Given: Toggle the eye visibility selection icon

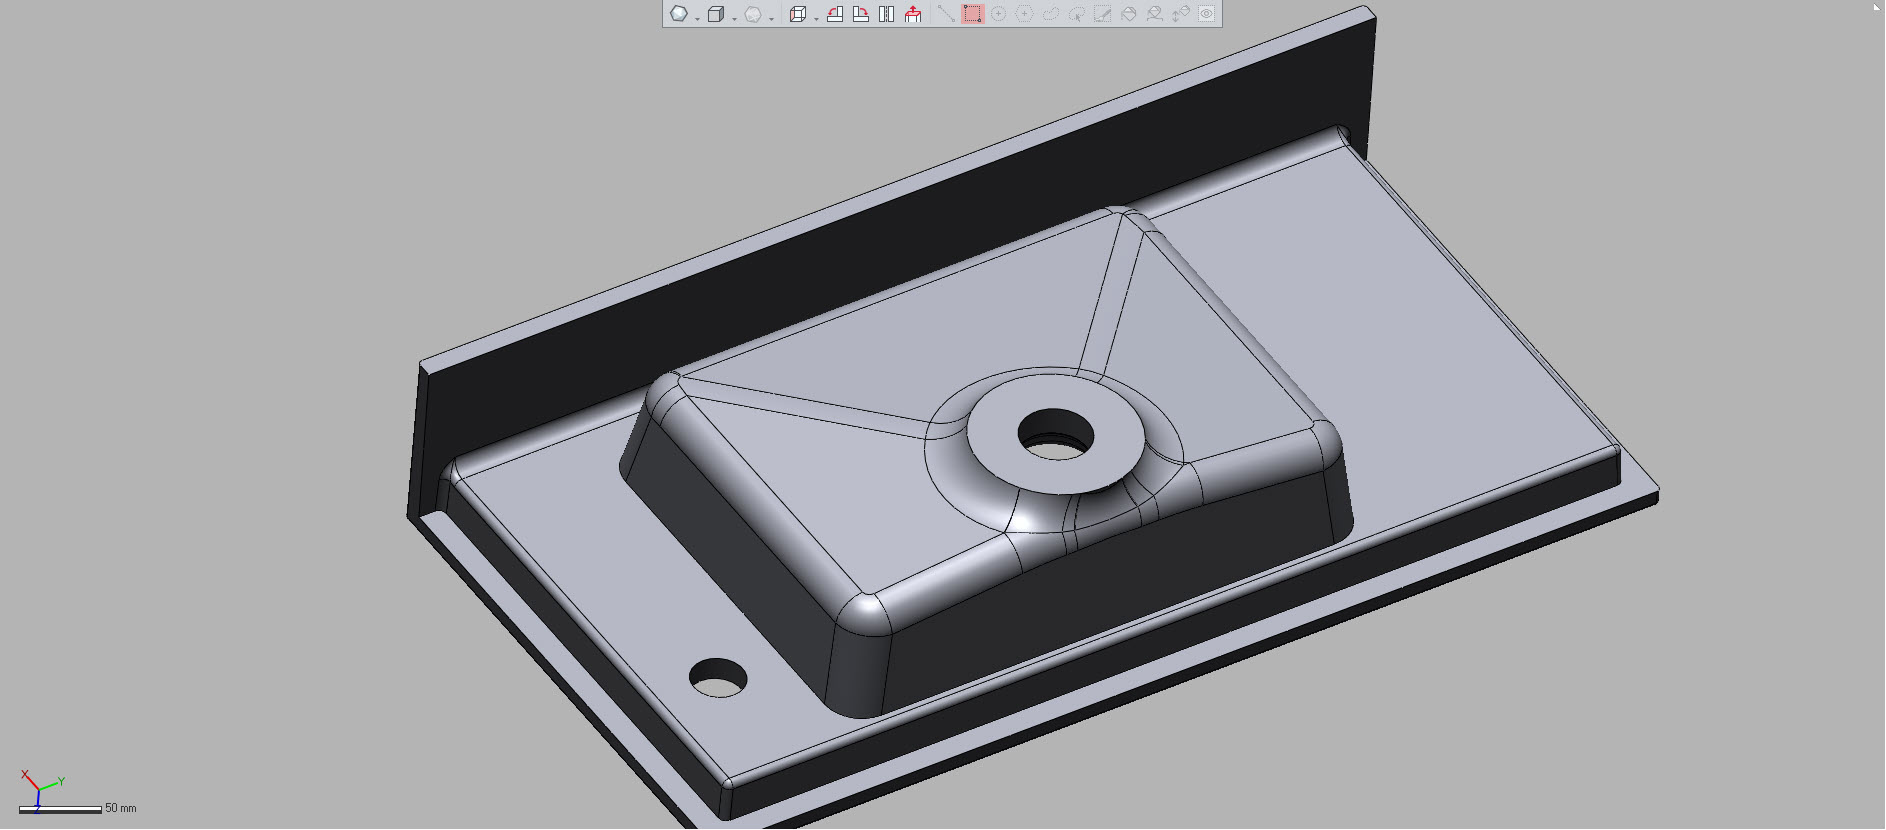Looking at the screenshot, I should [1206, 14].
